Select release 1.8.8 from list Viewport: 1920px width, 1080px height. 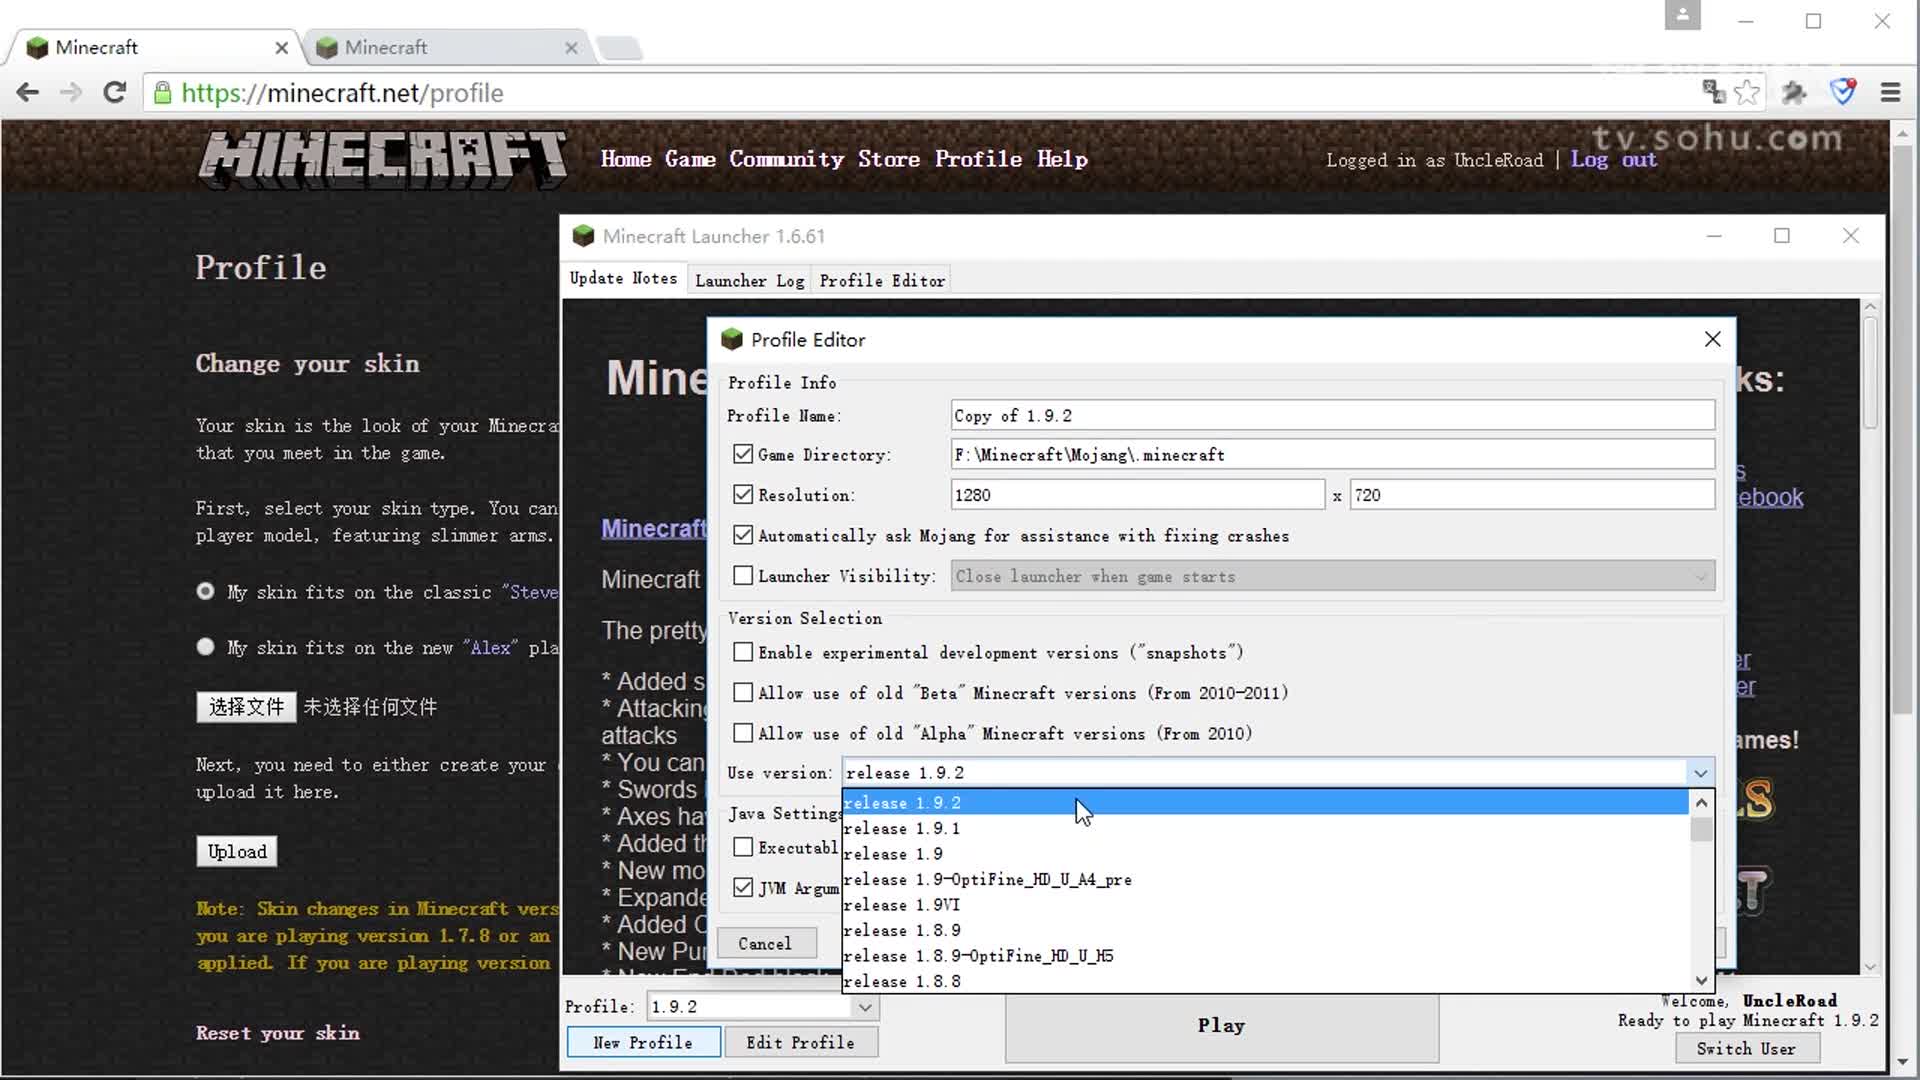pyautogui.click(x=1265, y=981)
